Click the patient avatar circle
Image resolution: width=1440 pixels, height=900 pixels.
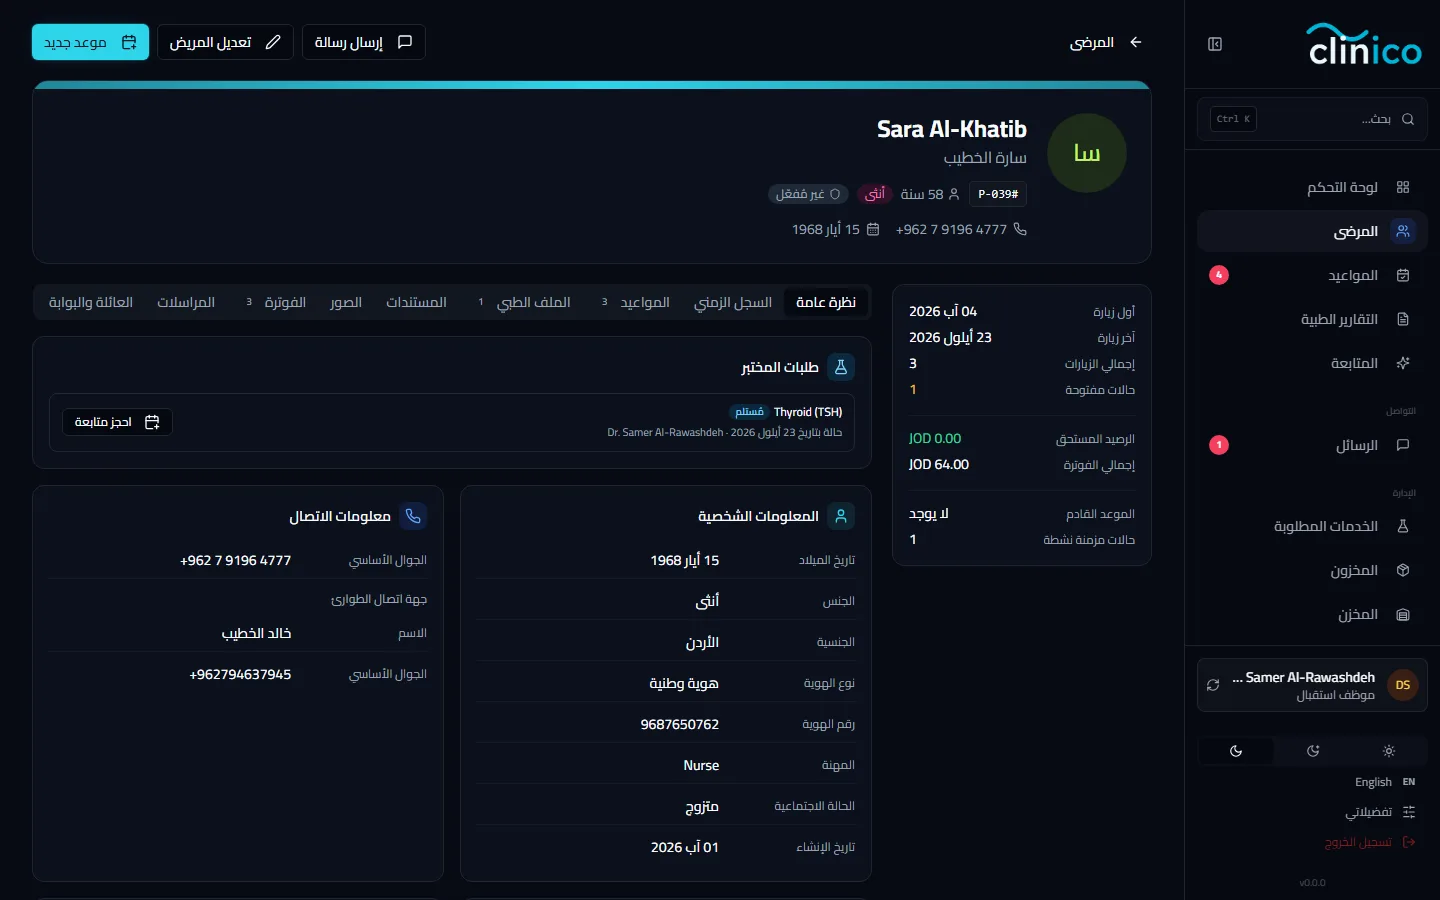(1087, 153)
